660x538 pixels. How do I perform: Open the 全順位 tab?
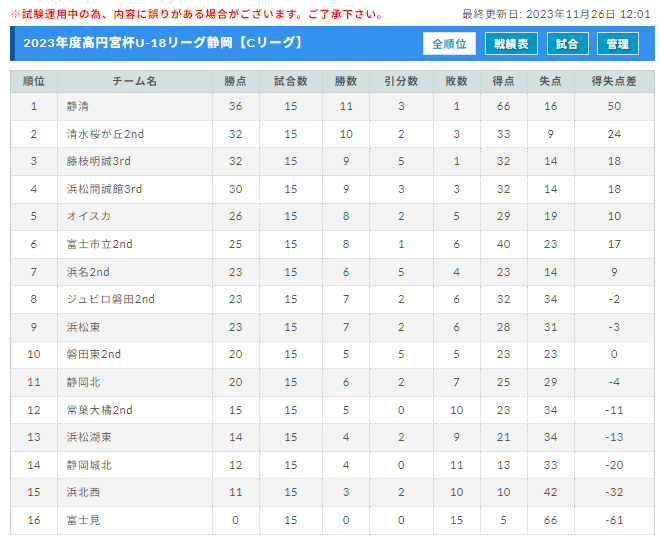tap(449, 44)
